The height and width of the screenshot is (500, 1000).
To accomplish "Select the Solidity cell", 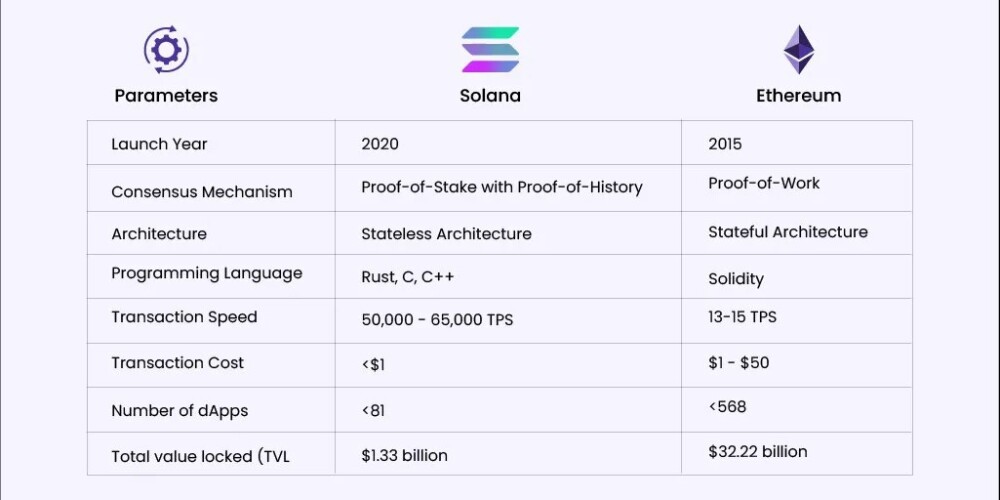I will tap(736, 279).
